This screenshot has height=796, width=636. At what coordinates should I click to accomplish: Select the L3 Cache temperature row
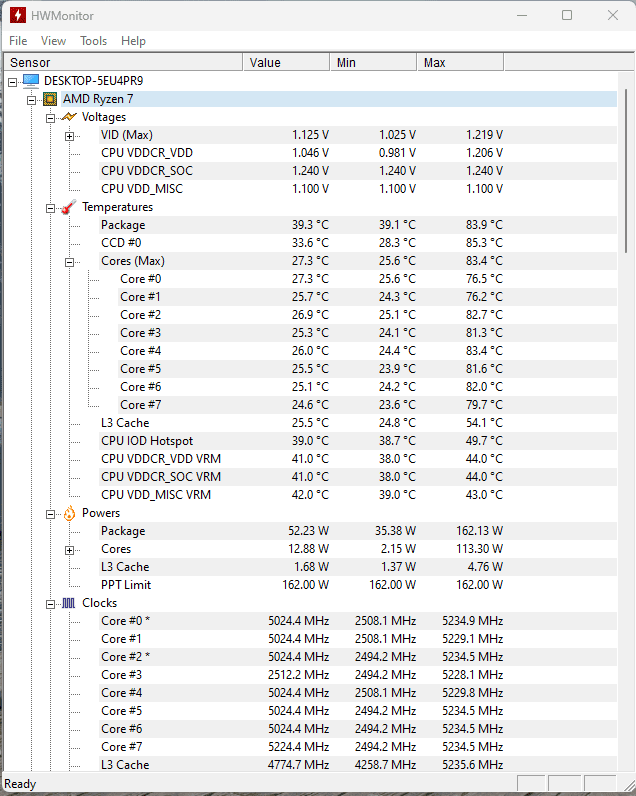[358, 423]
